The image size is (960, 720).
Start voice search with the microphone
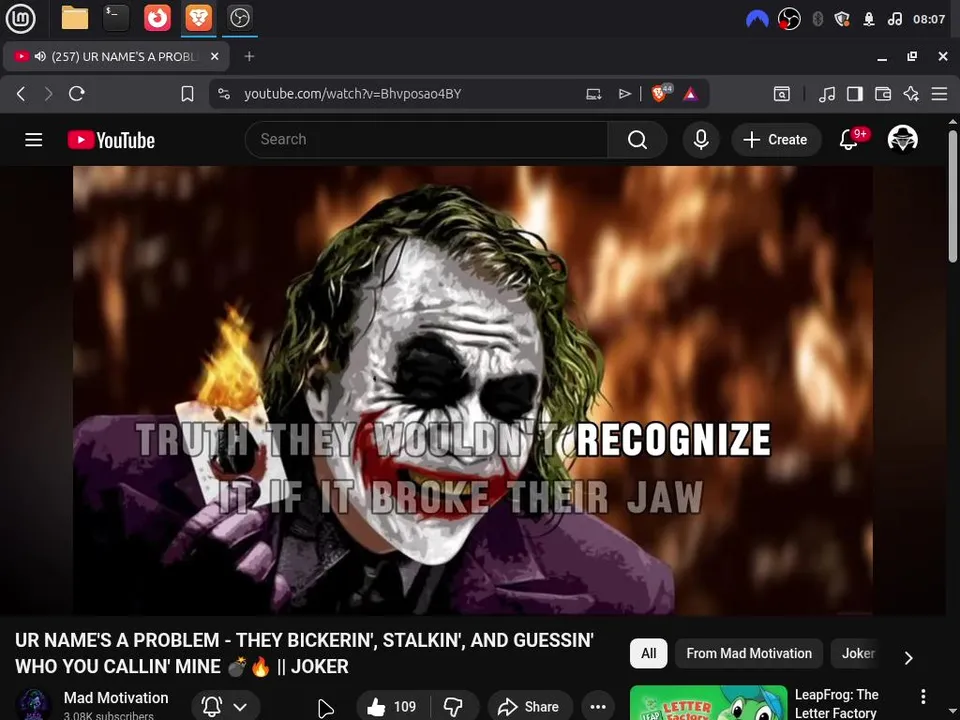[x=701, y=140]
